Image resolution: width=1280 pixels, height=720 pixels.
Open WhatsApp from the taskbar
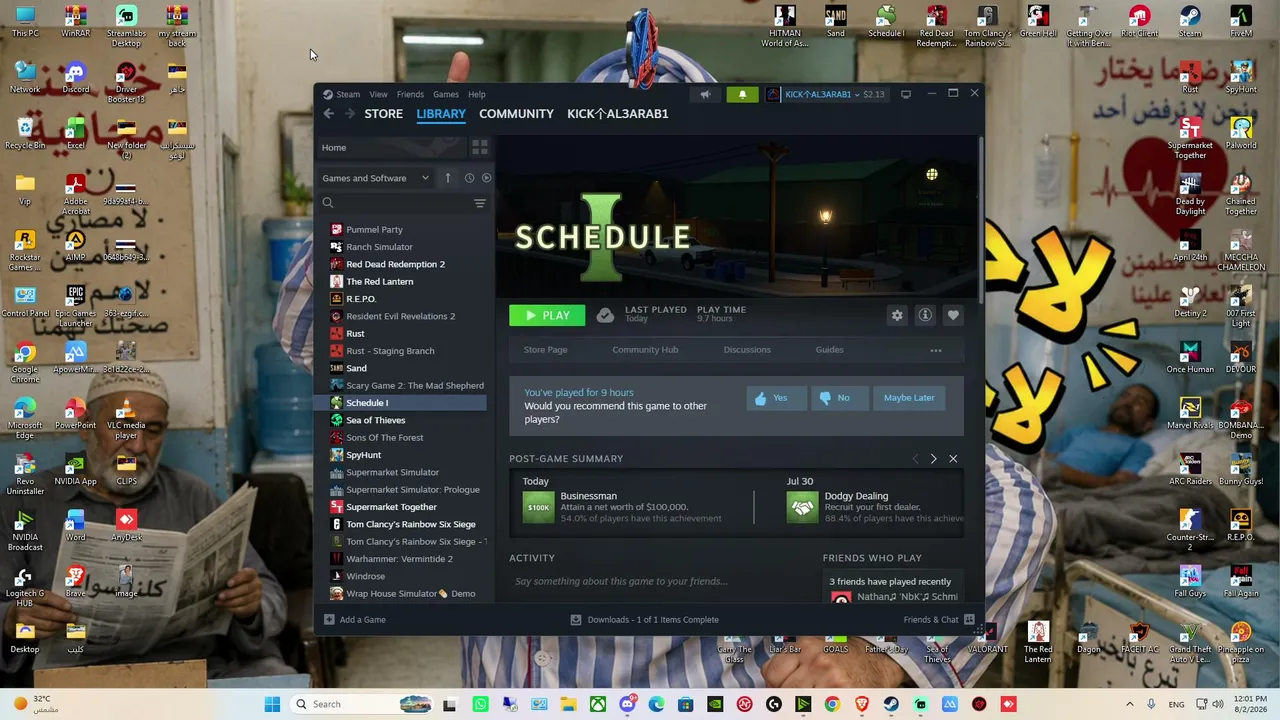click(x=480, y=704)
